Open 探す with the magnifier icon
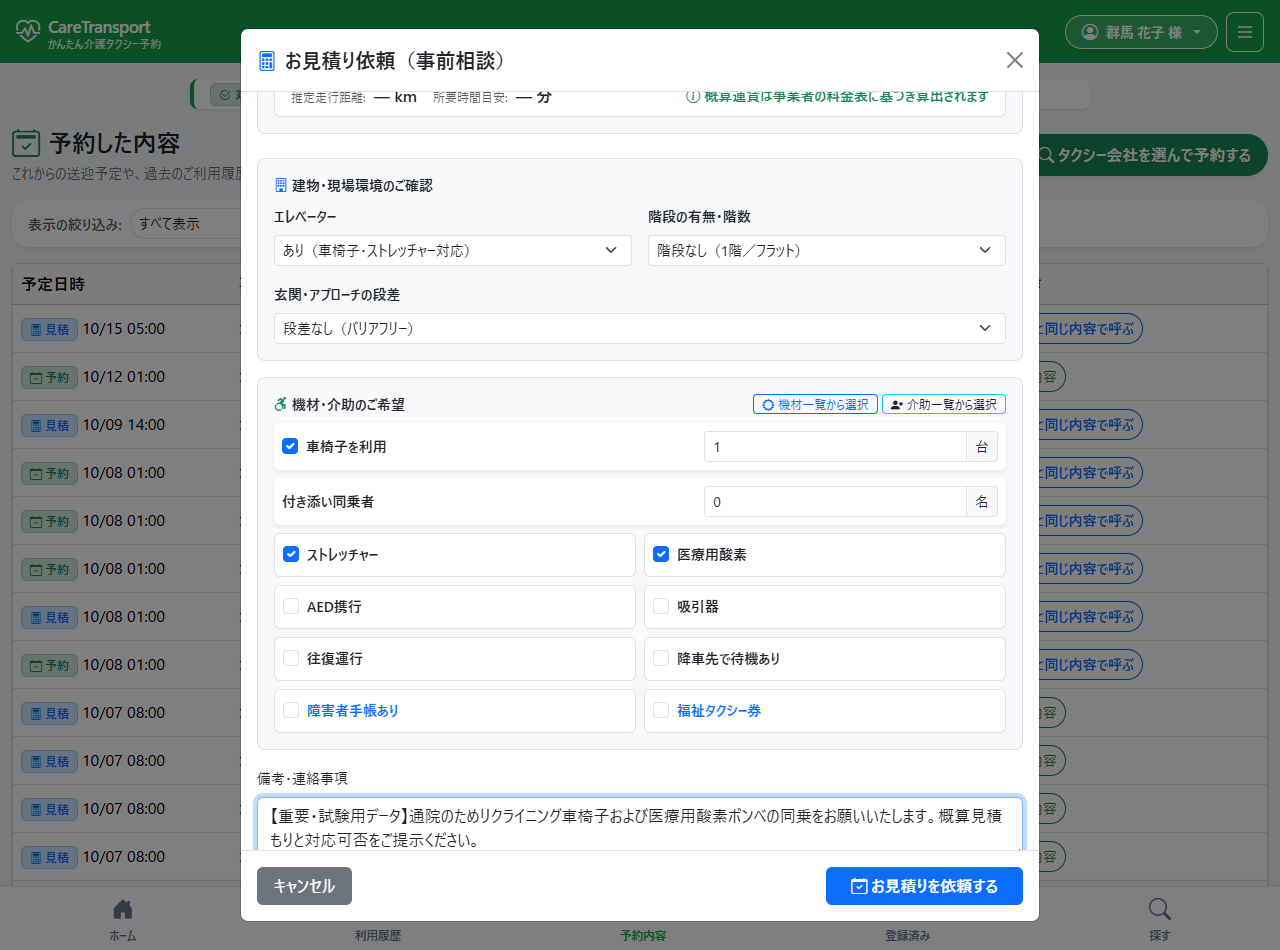Viewport: 1280px width, 950px height. pos(1160,909)
